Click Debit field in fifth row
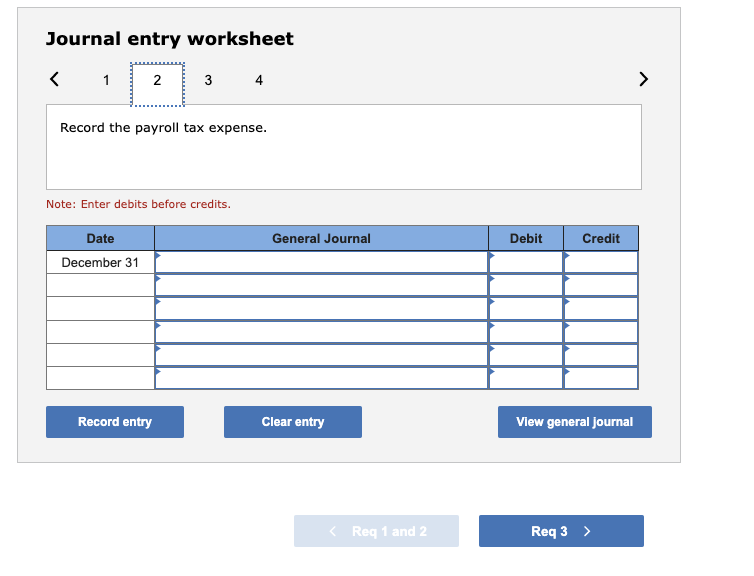754x576 pixels. pyautogui.click(x=526, y=355)
